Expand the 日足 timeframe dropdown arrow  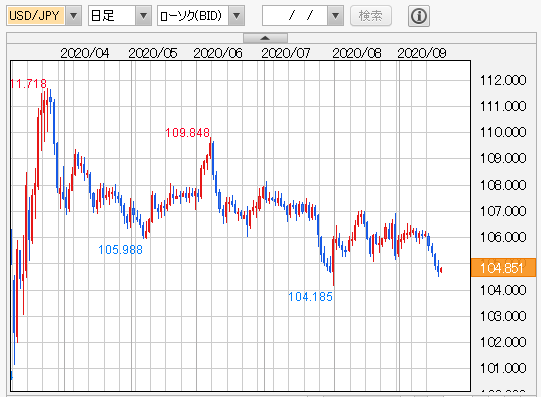[143, 16]
